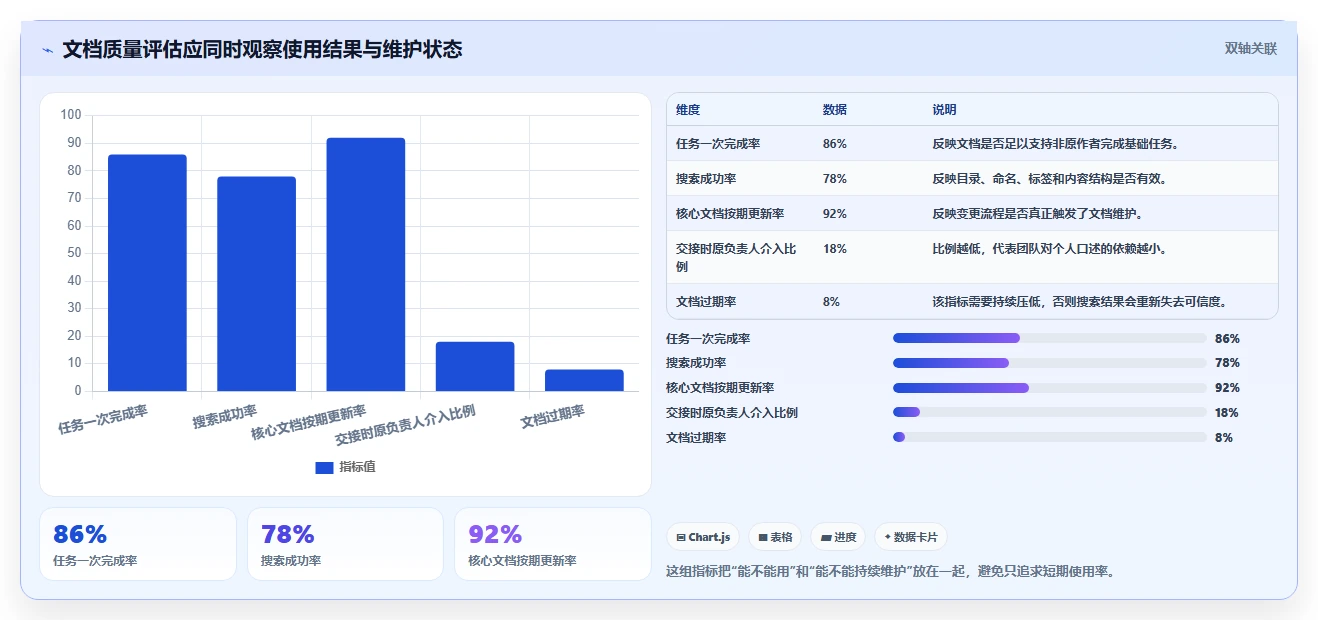
Task: Click the 78% value in table
Action: click(835, 179)
